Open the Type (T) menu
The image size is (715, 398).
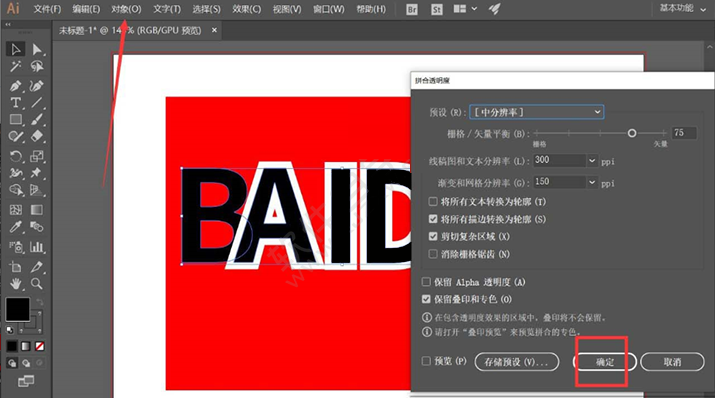coord(167,9)
